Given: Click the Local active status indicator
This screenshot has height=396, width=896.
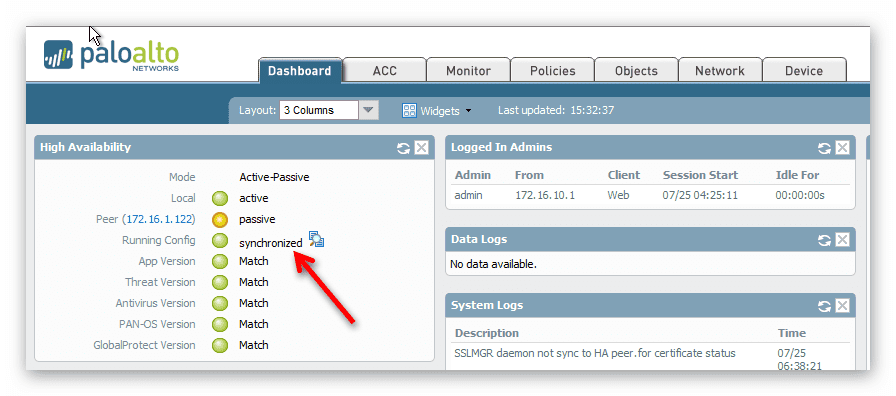Looking at the screenshot, I should 219,199.
